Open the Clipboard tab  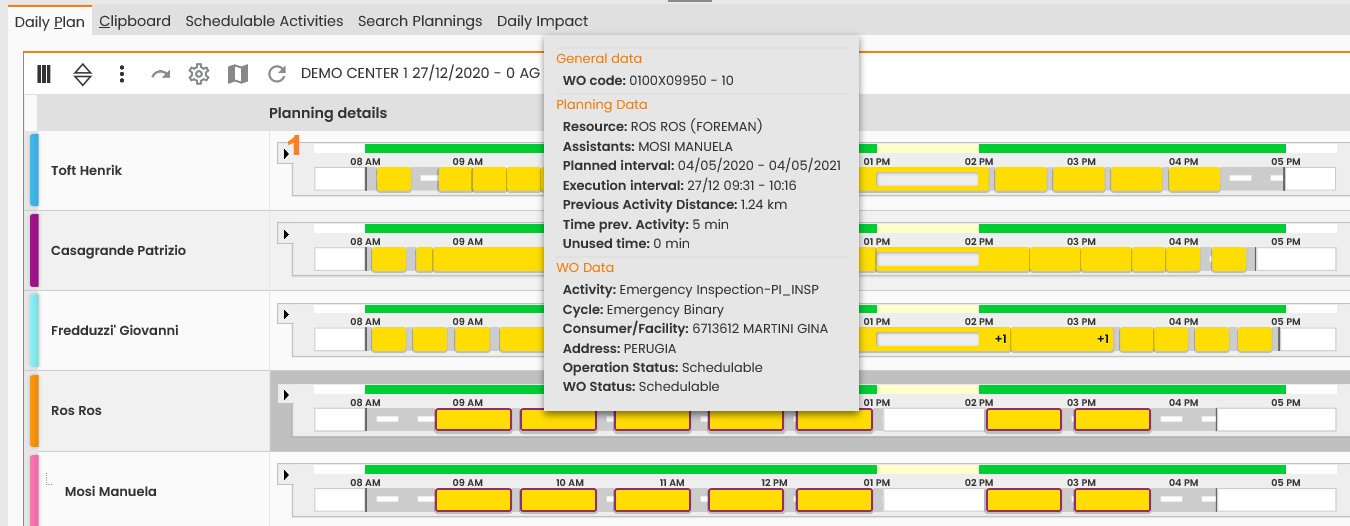[135, 21]
